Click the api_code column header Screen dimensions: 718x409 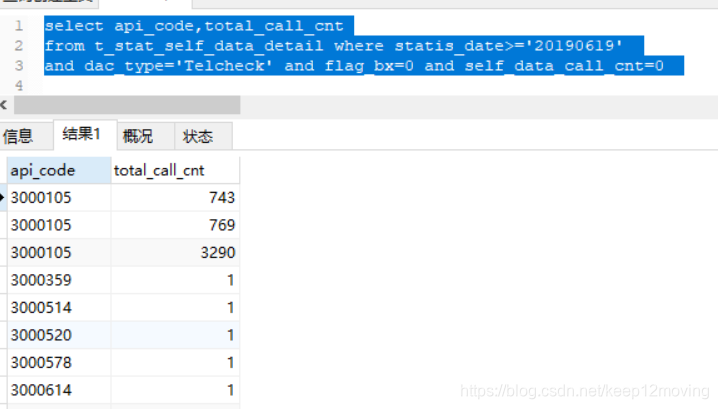click(59, 170)
